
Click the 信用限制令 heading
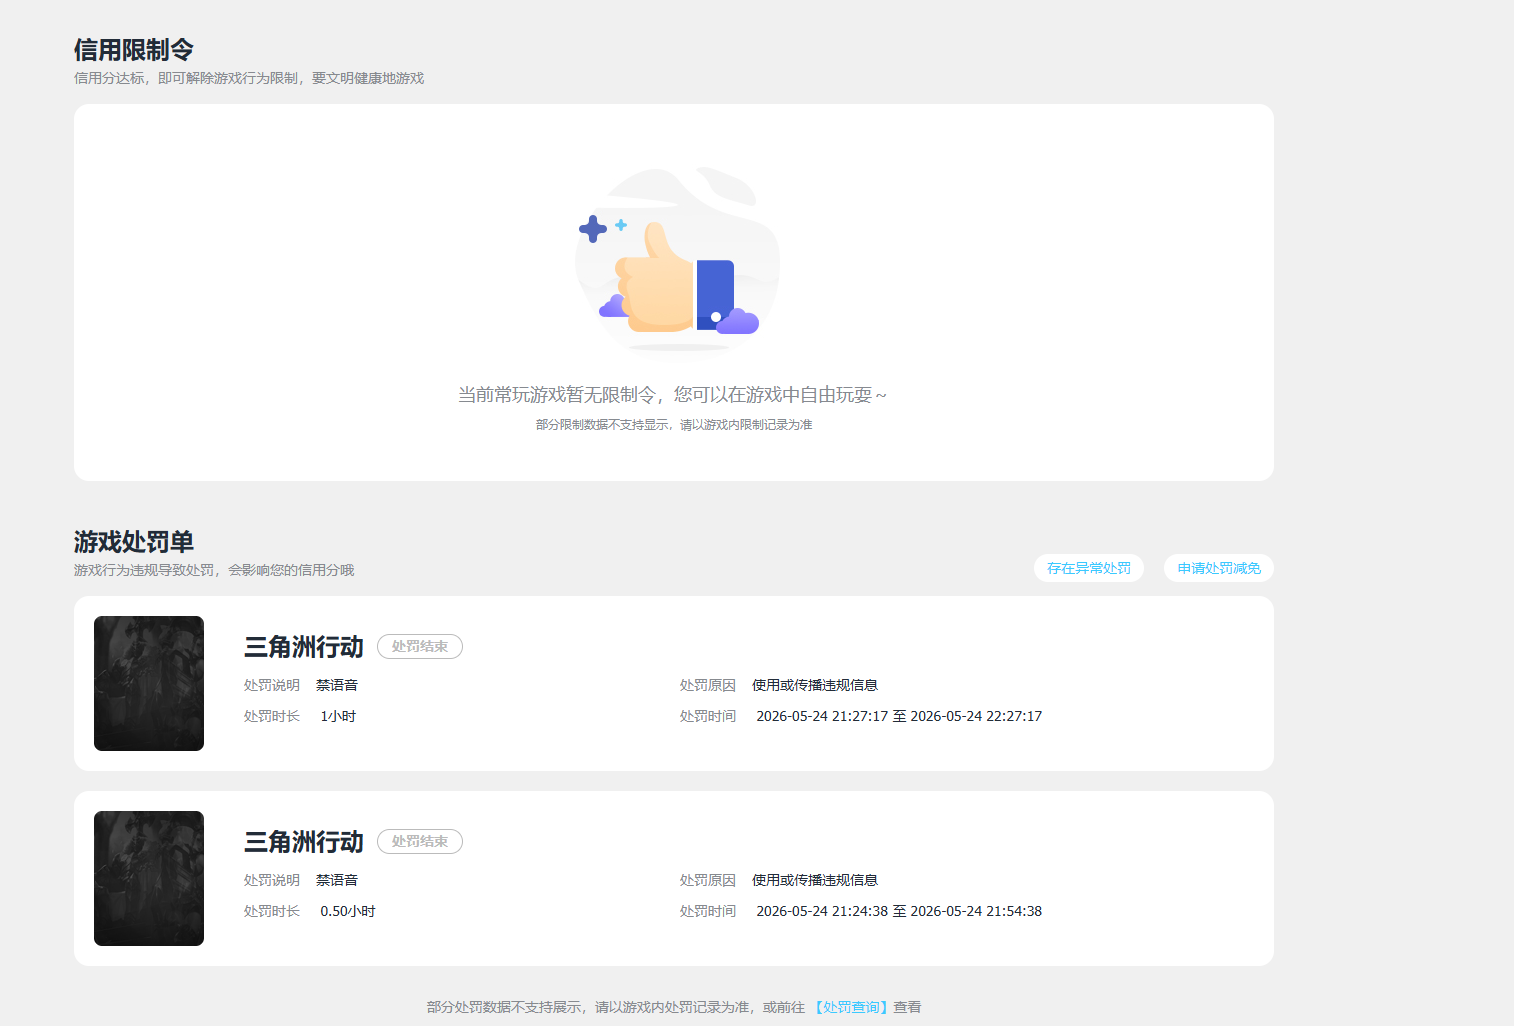(134, 50)
